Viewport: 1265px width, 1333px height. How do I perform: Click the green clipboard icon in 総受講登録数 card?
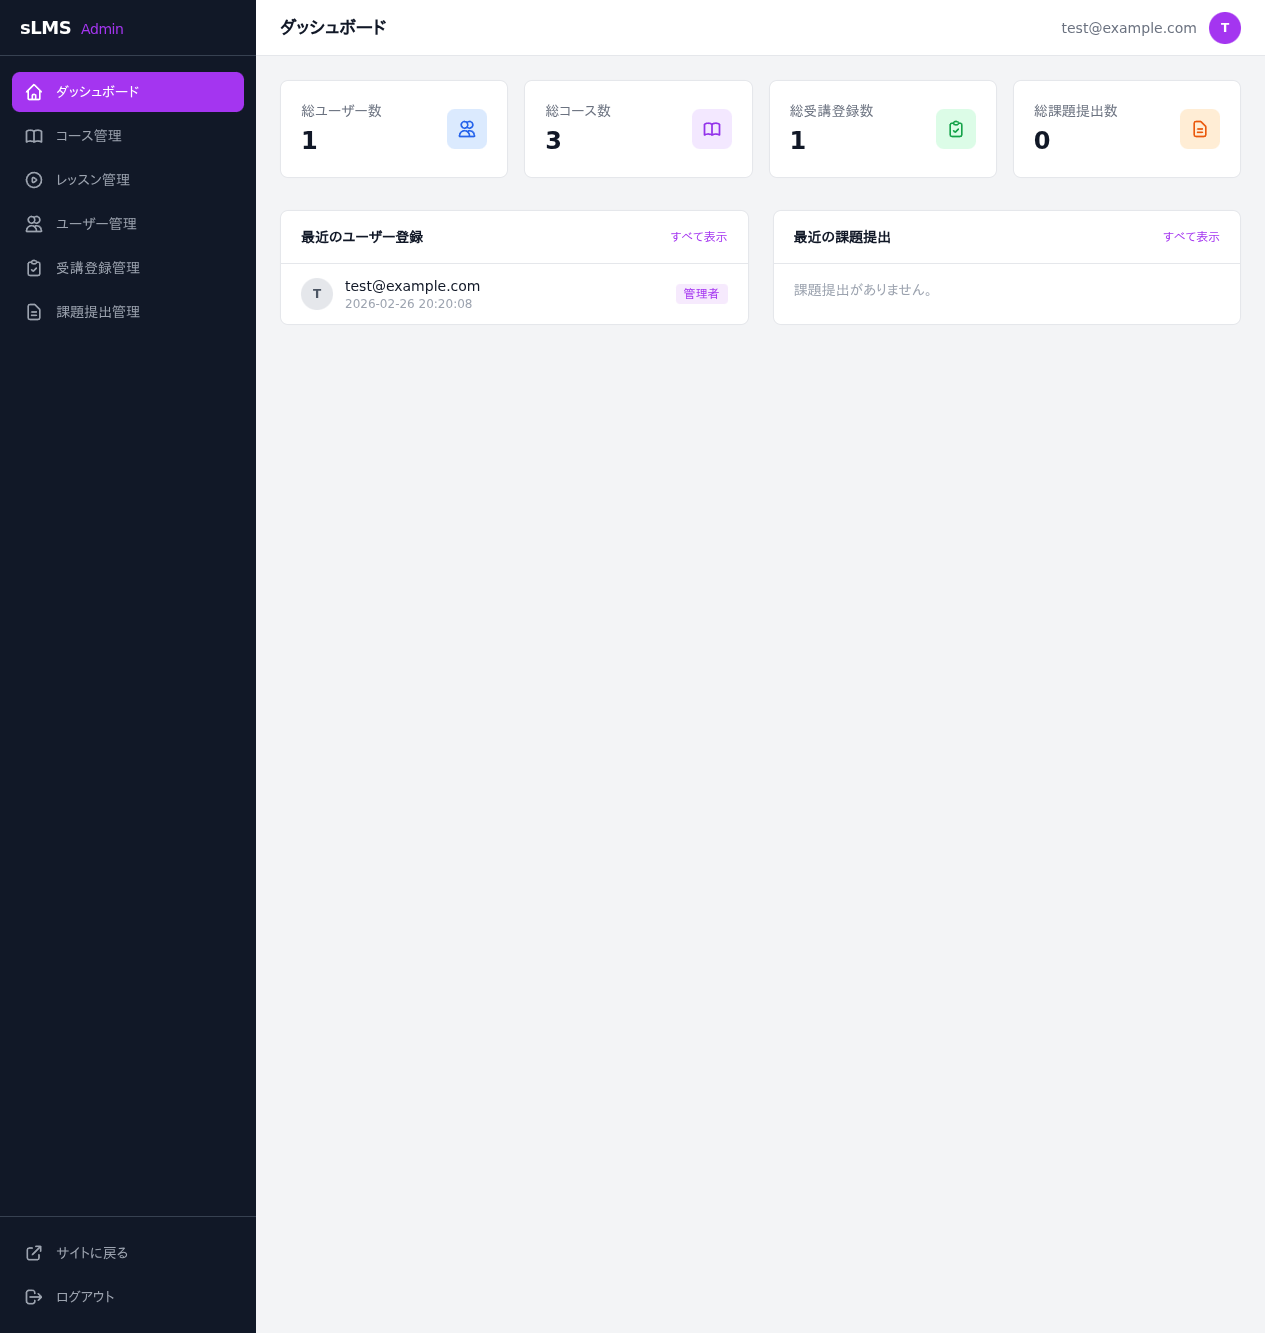[x=956, y=129]
